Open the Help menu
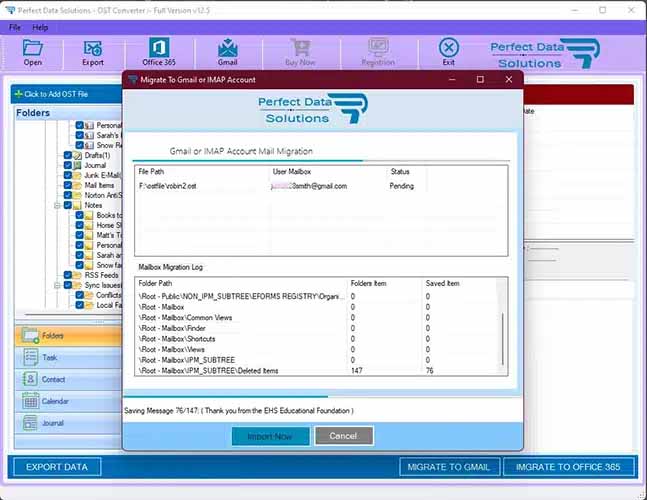The image size is (647, 500). pyautogui.click(x=40, y=27)
